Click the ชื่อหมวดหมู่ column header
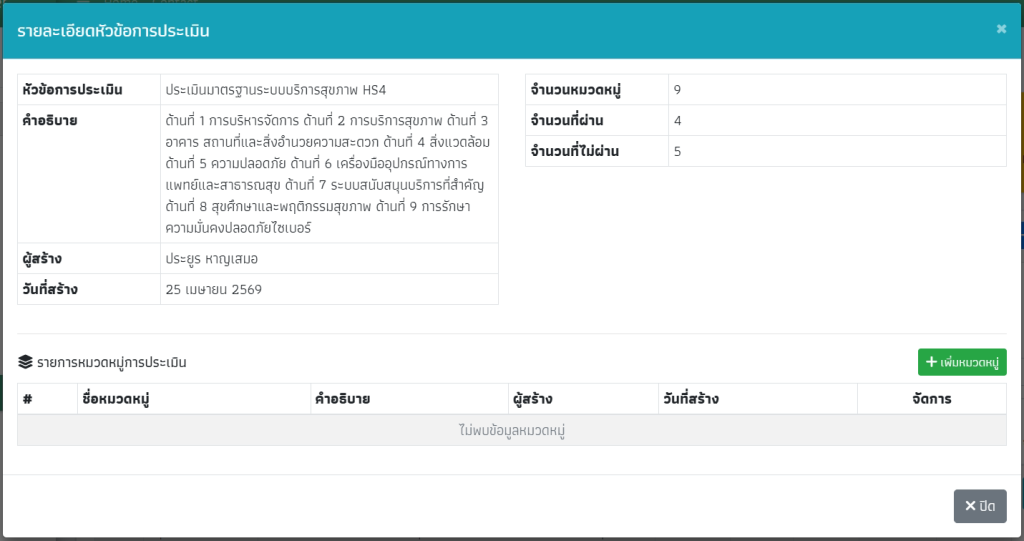This screenshot has height=541, width=1024. pos(116,399)
